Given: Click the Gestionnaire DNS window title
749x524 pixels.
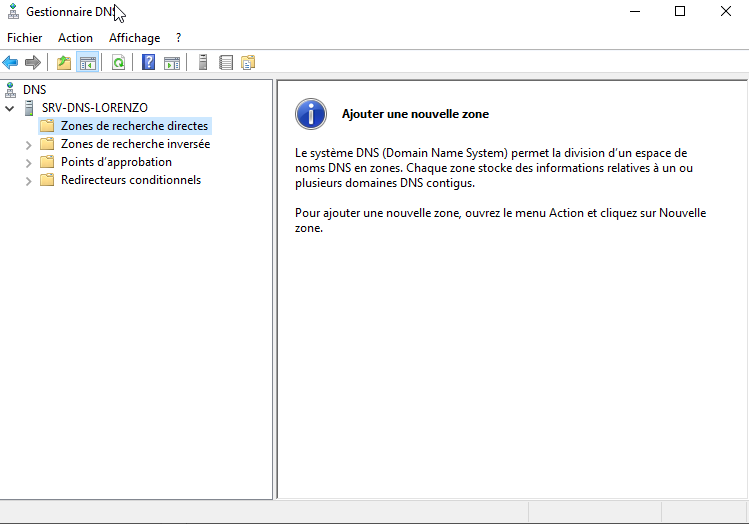Looking at the screenshot, I should coord(71,11).
